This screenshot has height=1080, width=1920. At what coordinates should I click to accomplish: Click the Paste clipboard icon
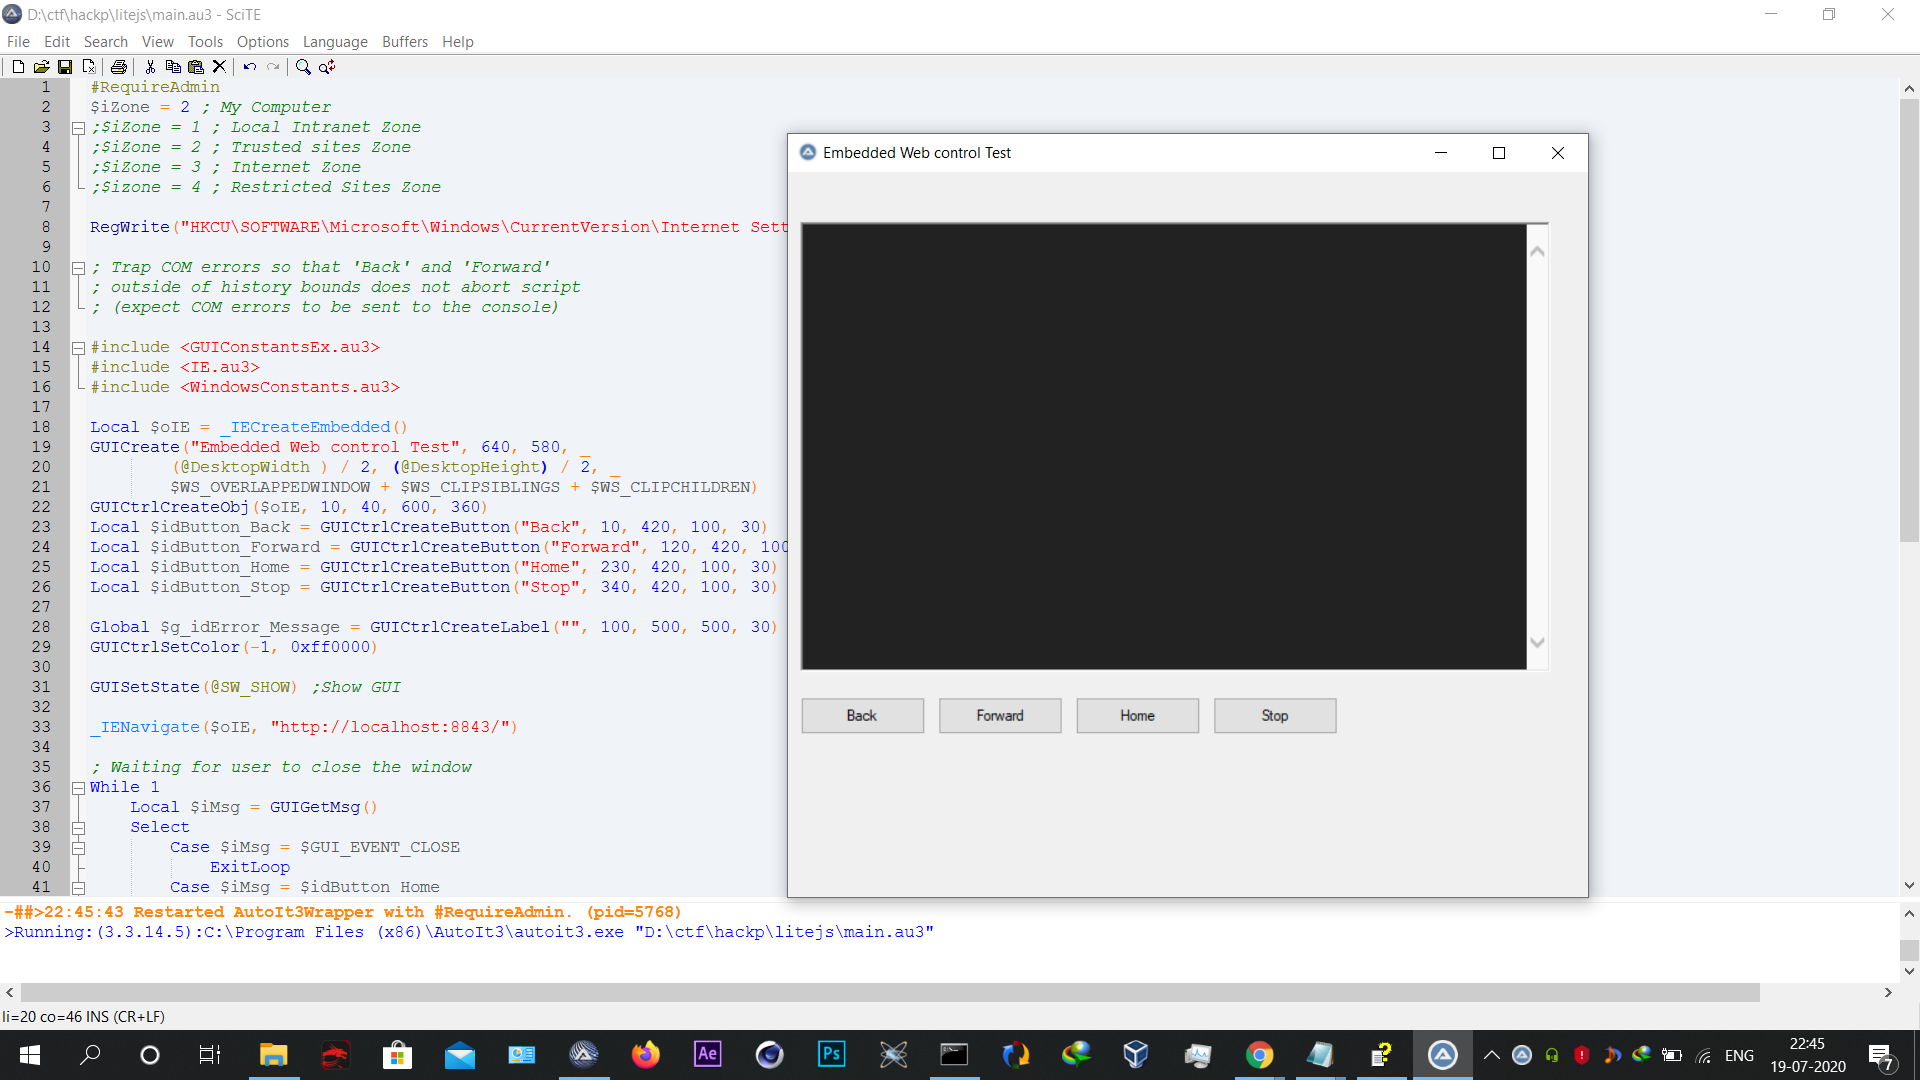(x=196, y=67)
